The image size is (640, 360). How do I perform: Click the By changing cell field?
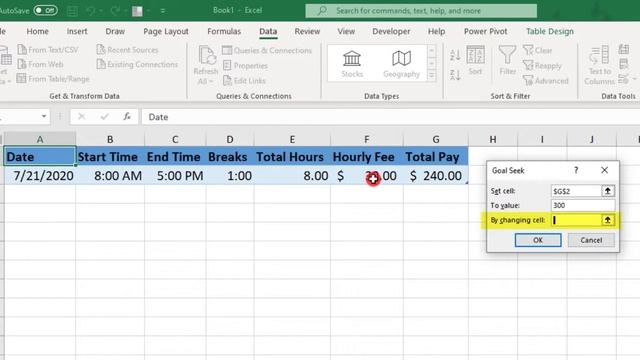tap(576, 220)
